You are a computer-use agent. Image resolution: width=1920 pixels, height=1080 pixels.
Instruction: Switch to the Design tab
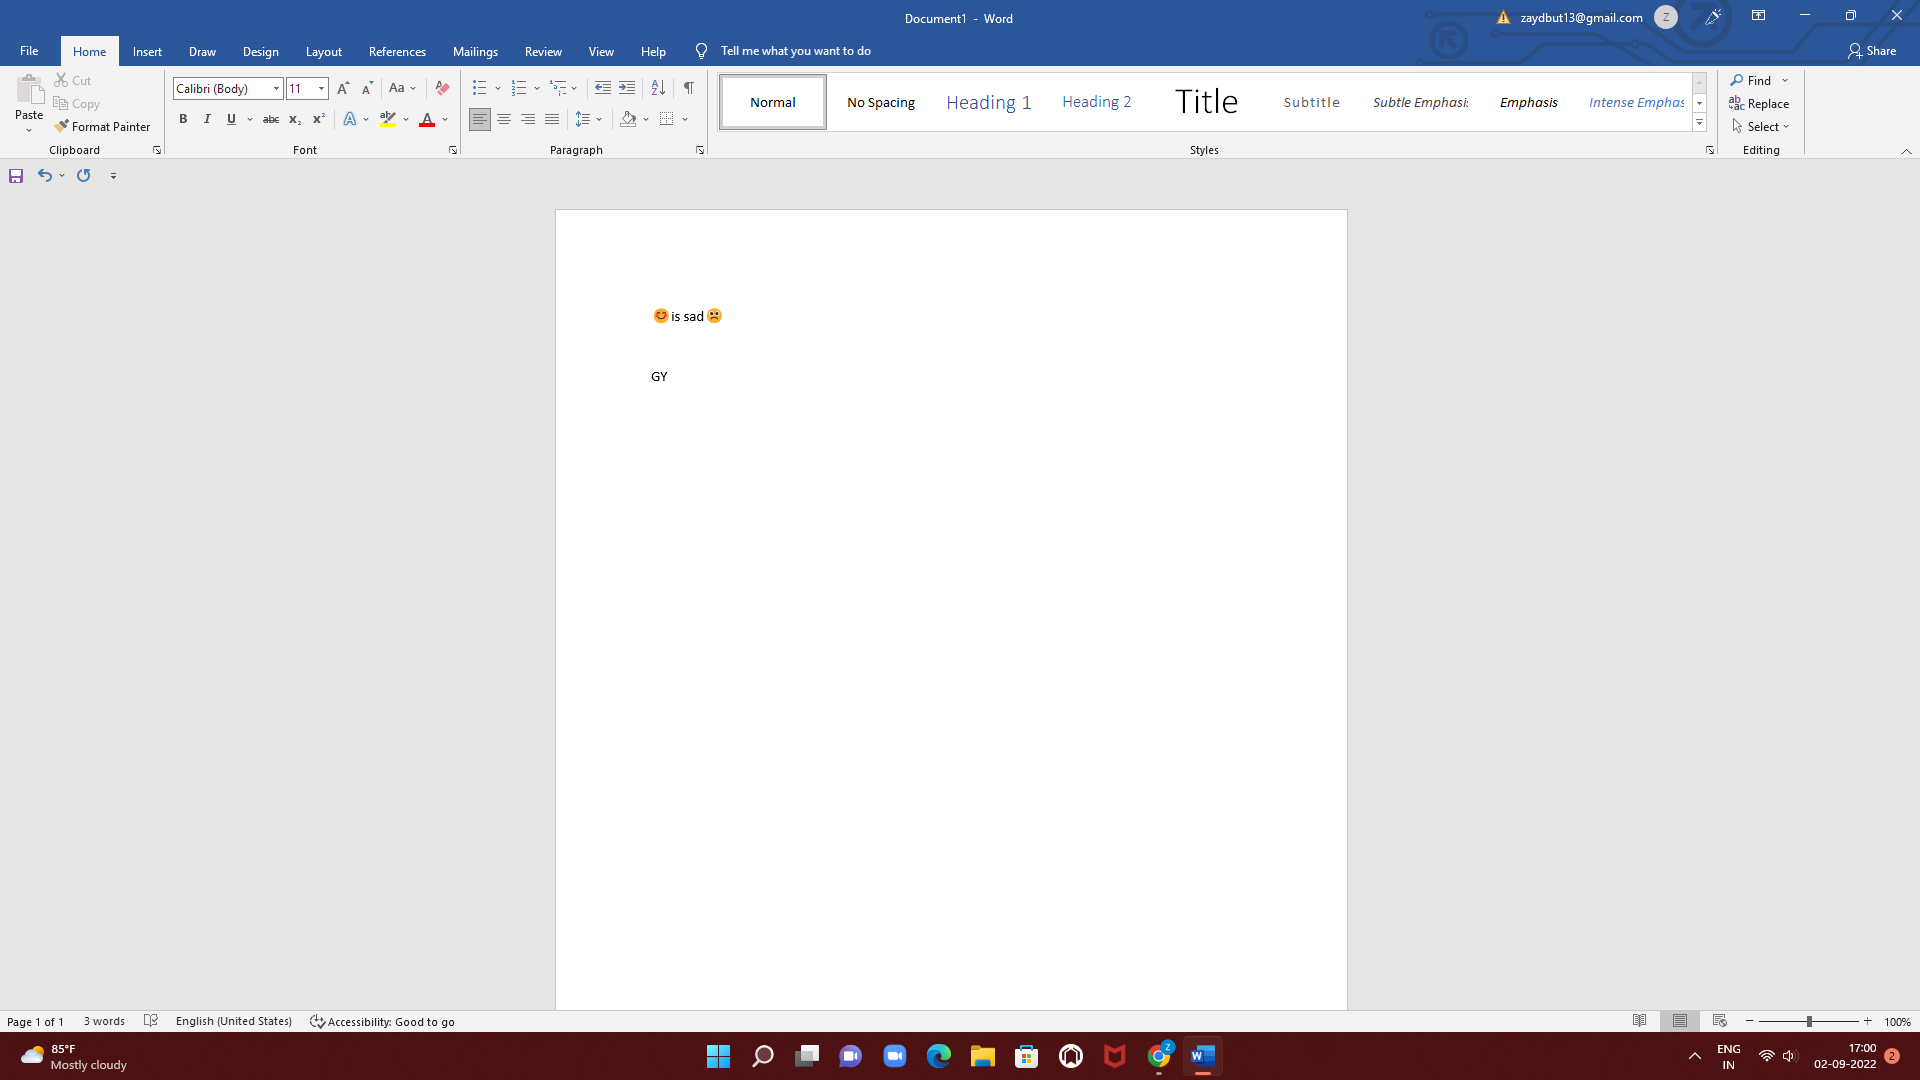pos(260,51)
